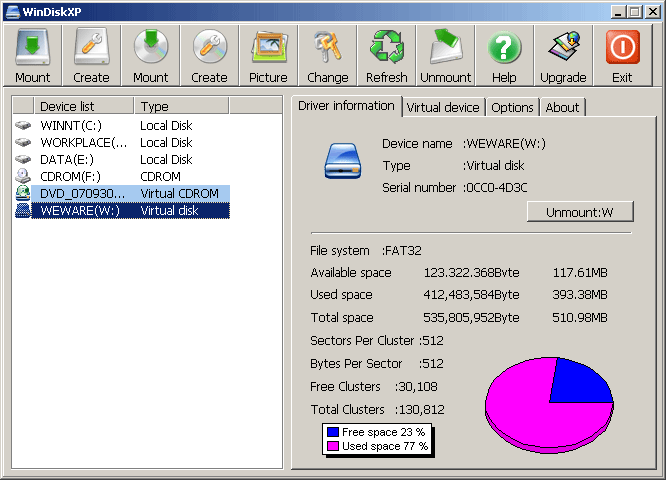Choose DATA(E:) local disk row

(x=69, y=160)
